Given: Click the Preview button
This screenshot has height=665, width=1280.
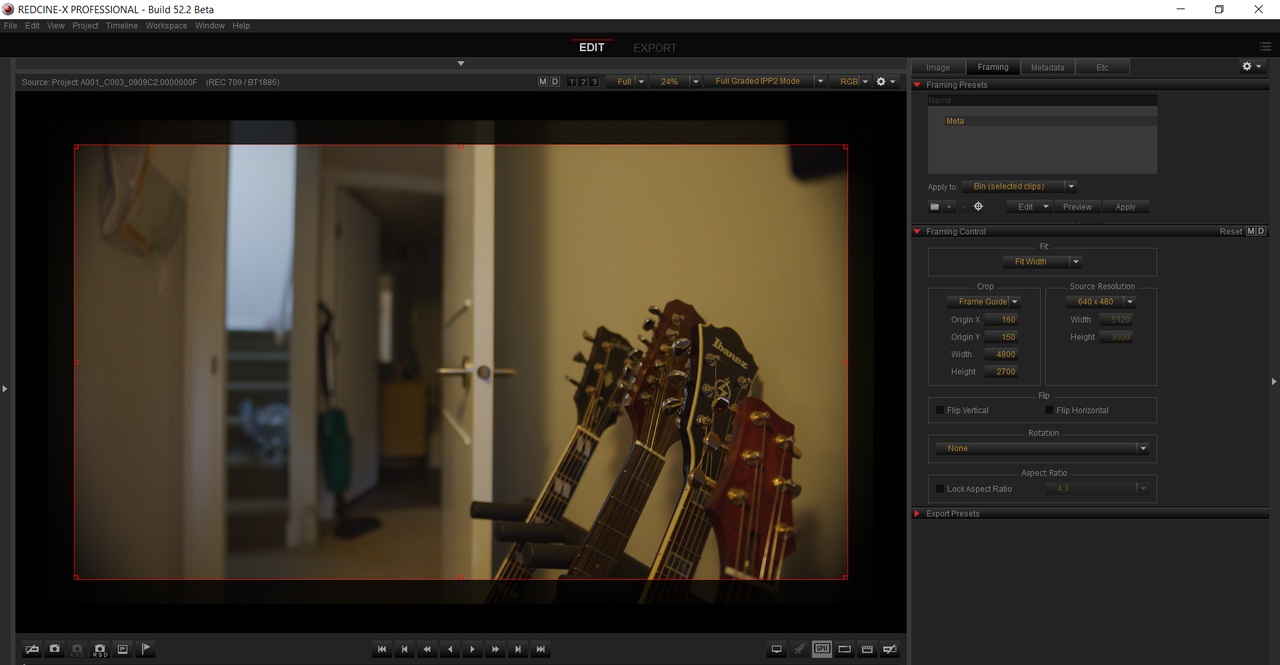Looking at the screenshot, I should tap(1077, 207).
